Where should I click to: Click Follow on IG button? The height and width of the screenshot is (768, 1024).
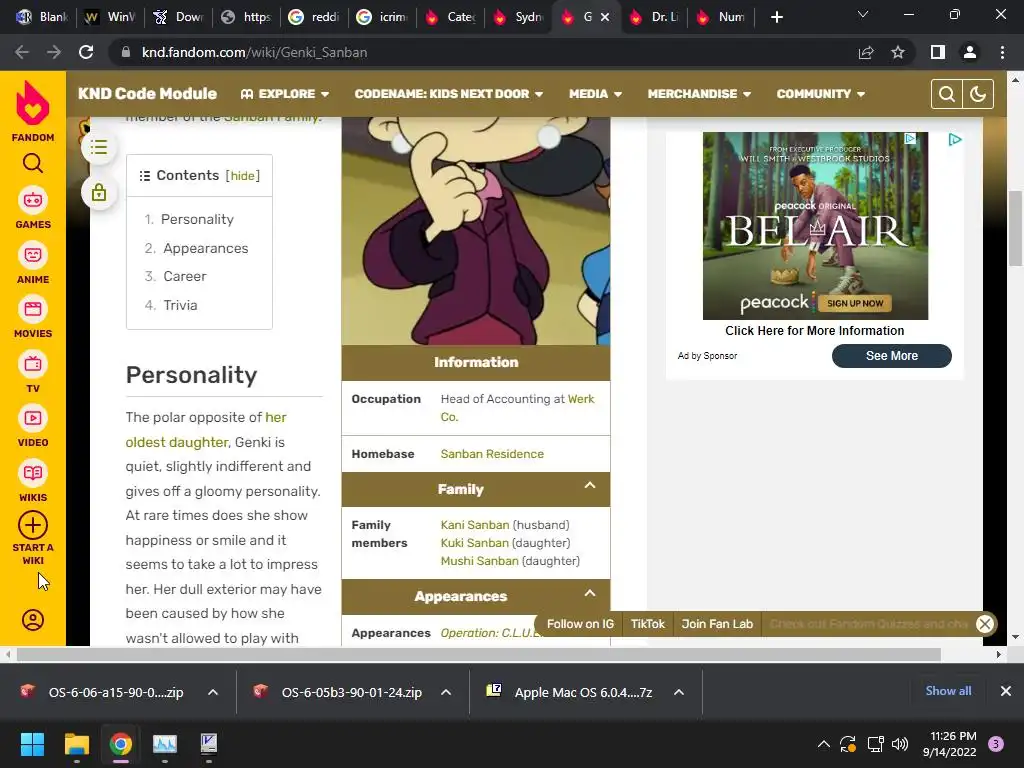580,624
